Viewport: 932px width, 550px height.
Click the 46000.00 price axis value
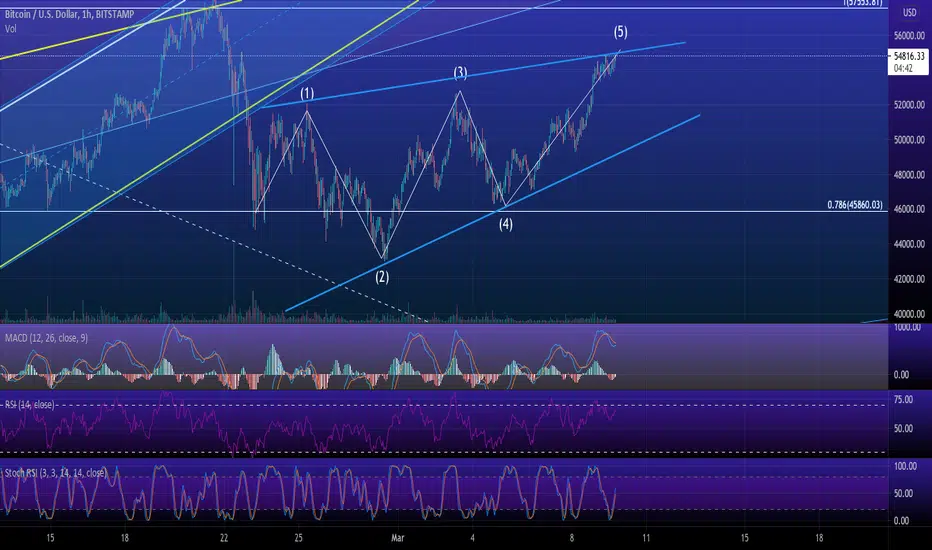click(x=909, y=209)
